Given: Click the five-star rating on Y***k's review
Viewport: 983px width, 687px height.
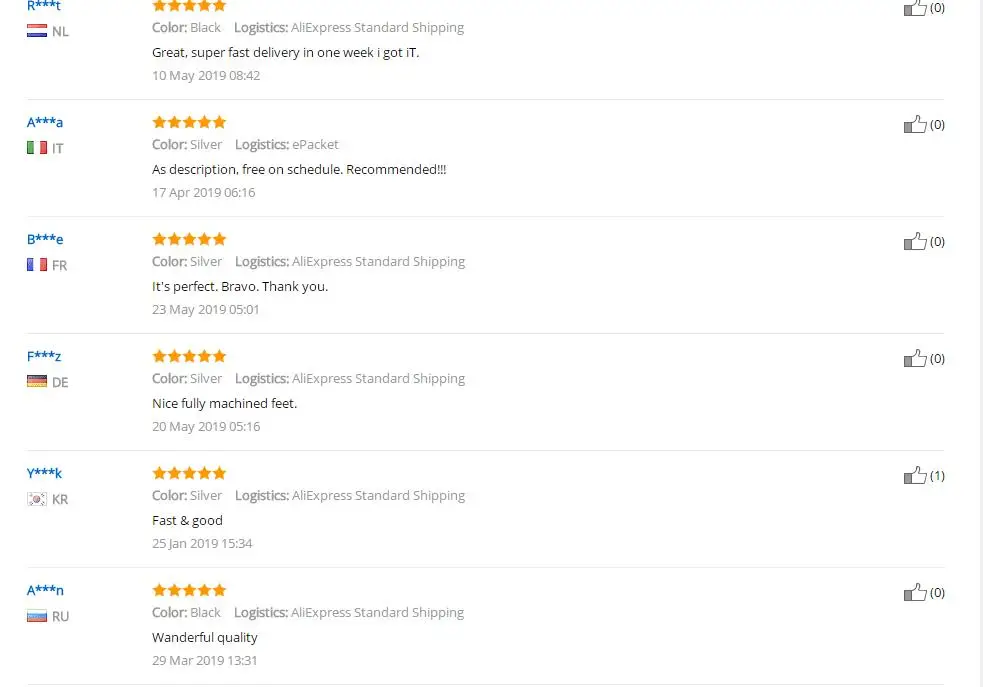Looking at the screenshot, I should (189, 473).
